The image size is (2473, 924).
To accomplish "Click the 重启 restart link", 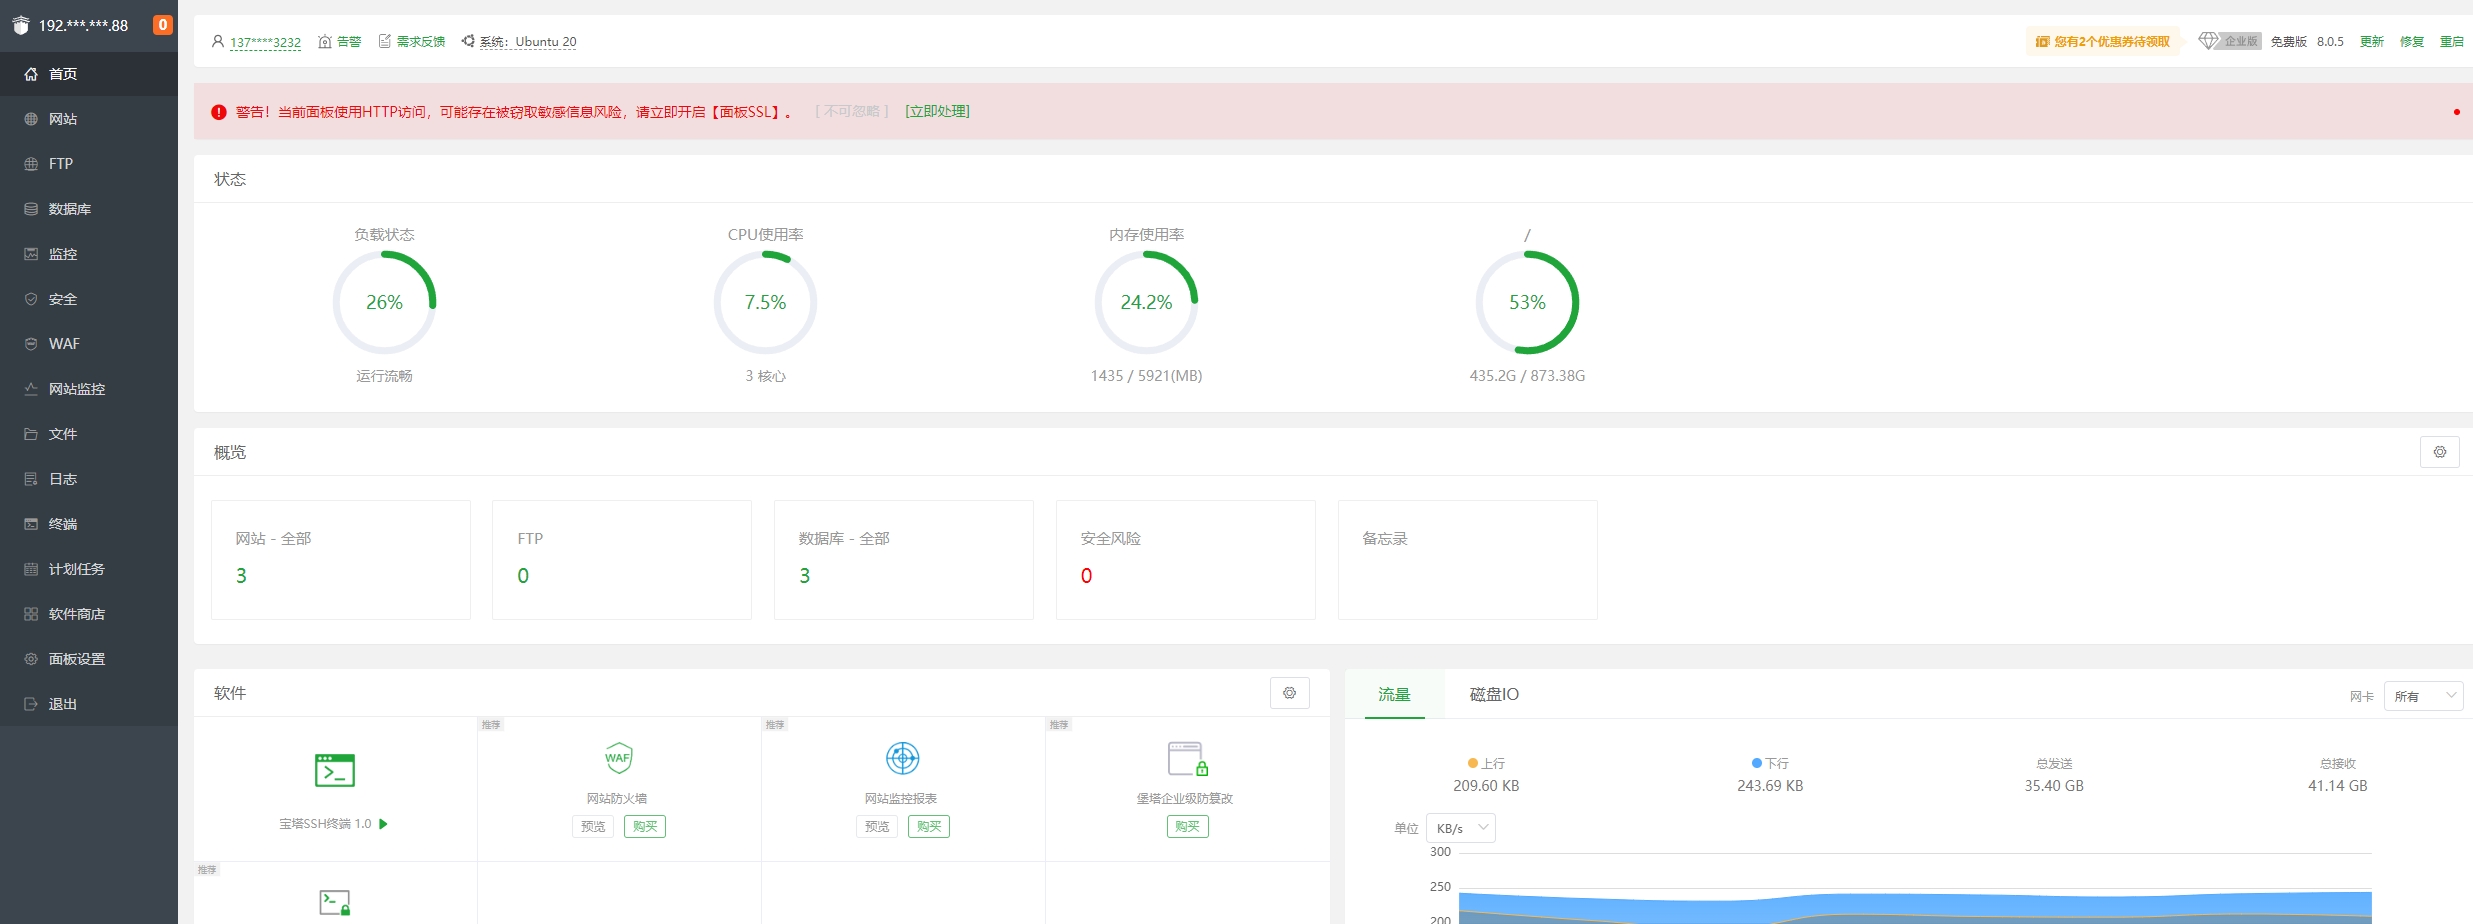I will [2452, 42].
